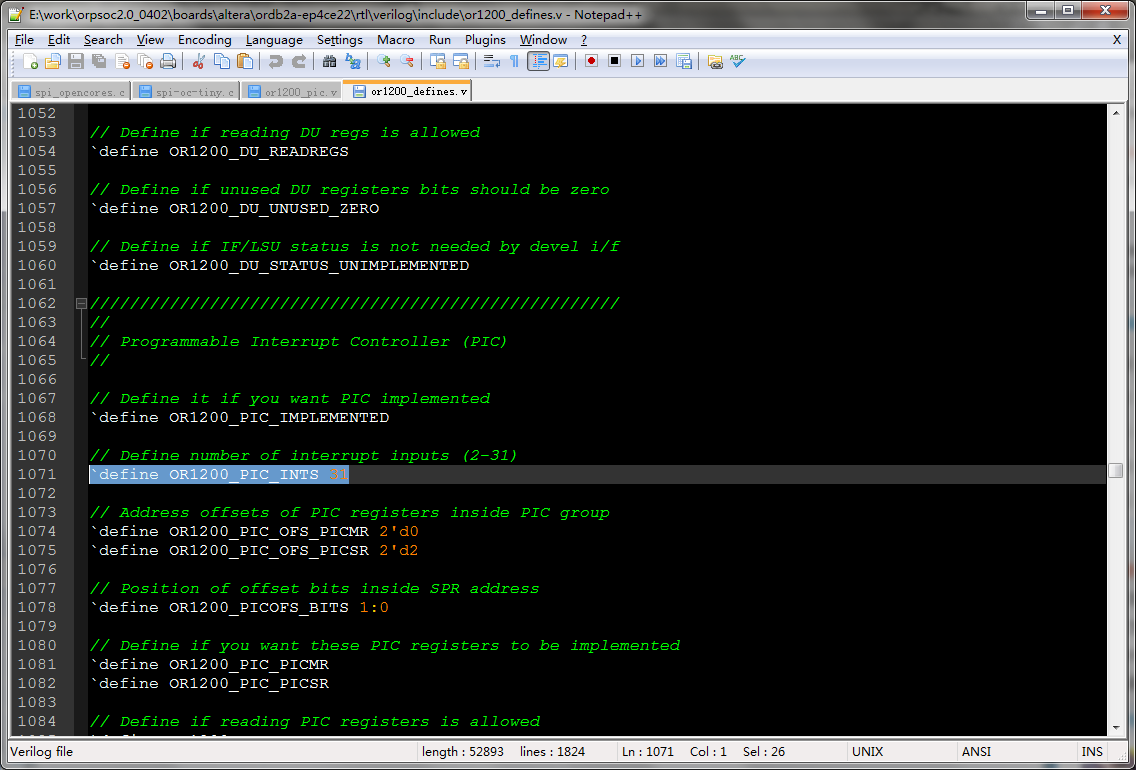1136x770 pixels.
Task: Open the Run menu
Action: 440,40
